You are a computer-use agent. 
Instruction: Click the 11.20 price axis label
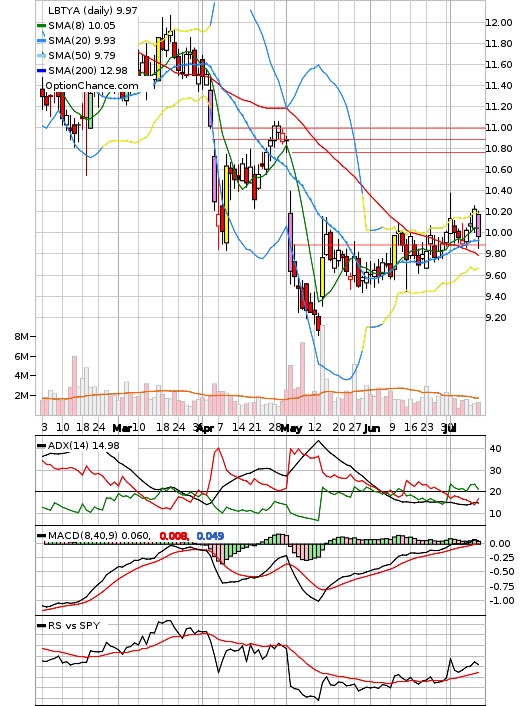point(499,107)
